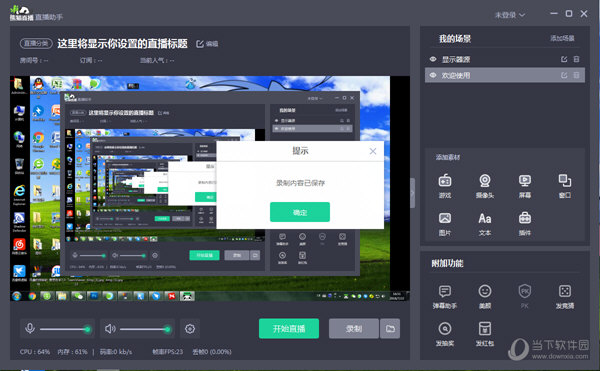600x371 pixels.
Task: Click the 房间号 room number label
Action: pyautogui.click(x=34, y=60)
